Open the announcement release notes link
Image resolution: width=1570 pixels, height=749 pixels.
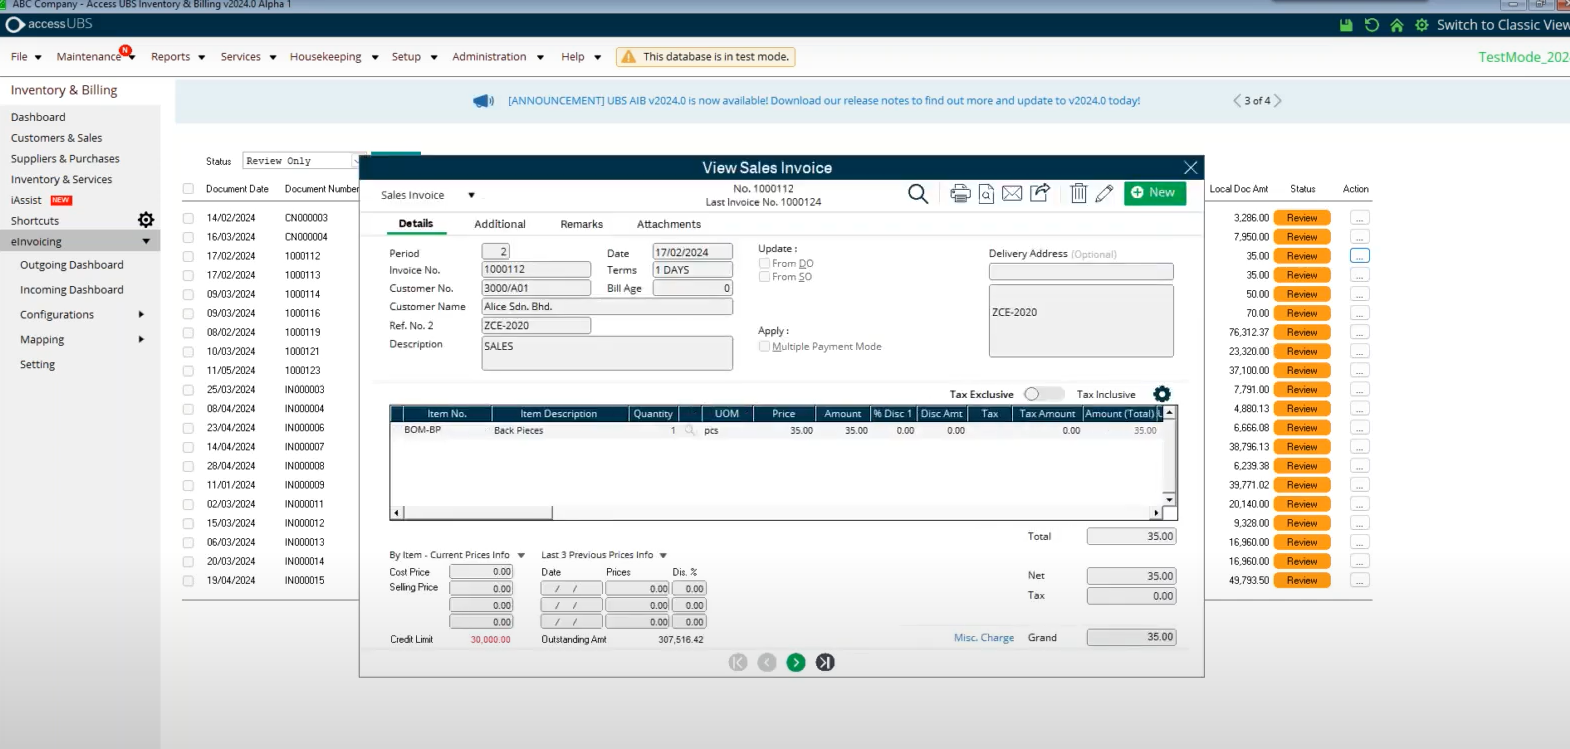[824, 101]
